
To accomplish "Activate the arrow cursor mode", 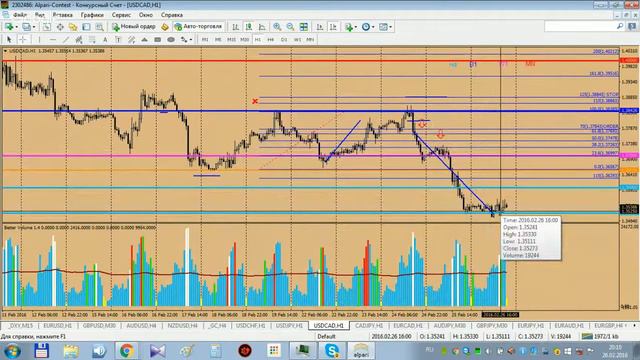I will 9,40.
